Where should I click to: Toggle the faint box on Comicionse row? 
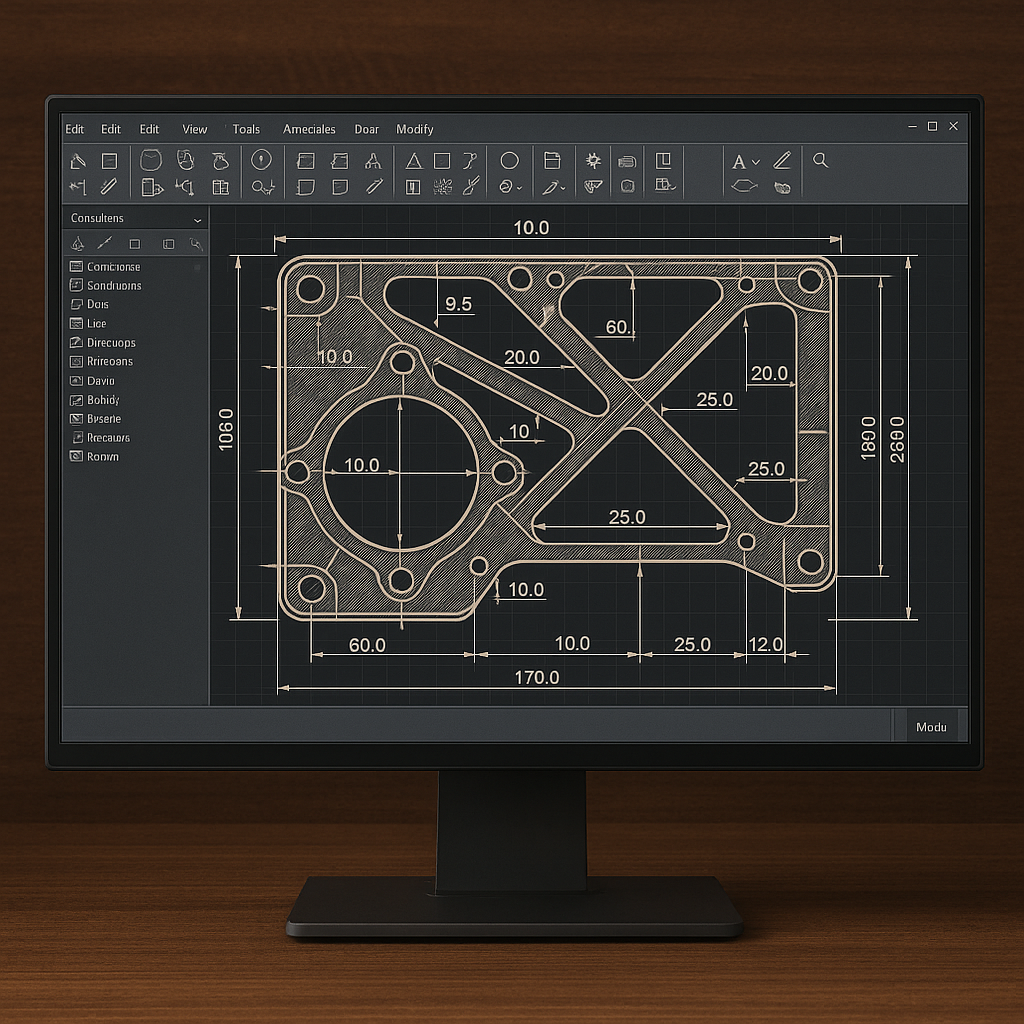pos(197,267)
